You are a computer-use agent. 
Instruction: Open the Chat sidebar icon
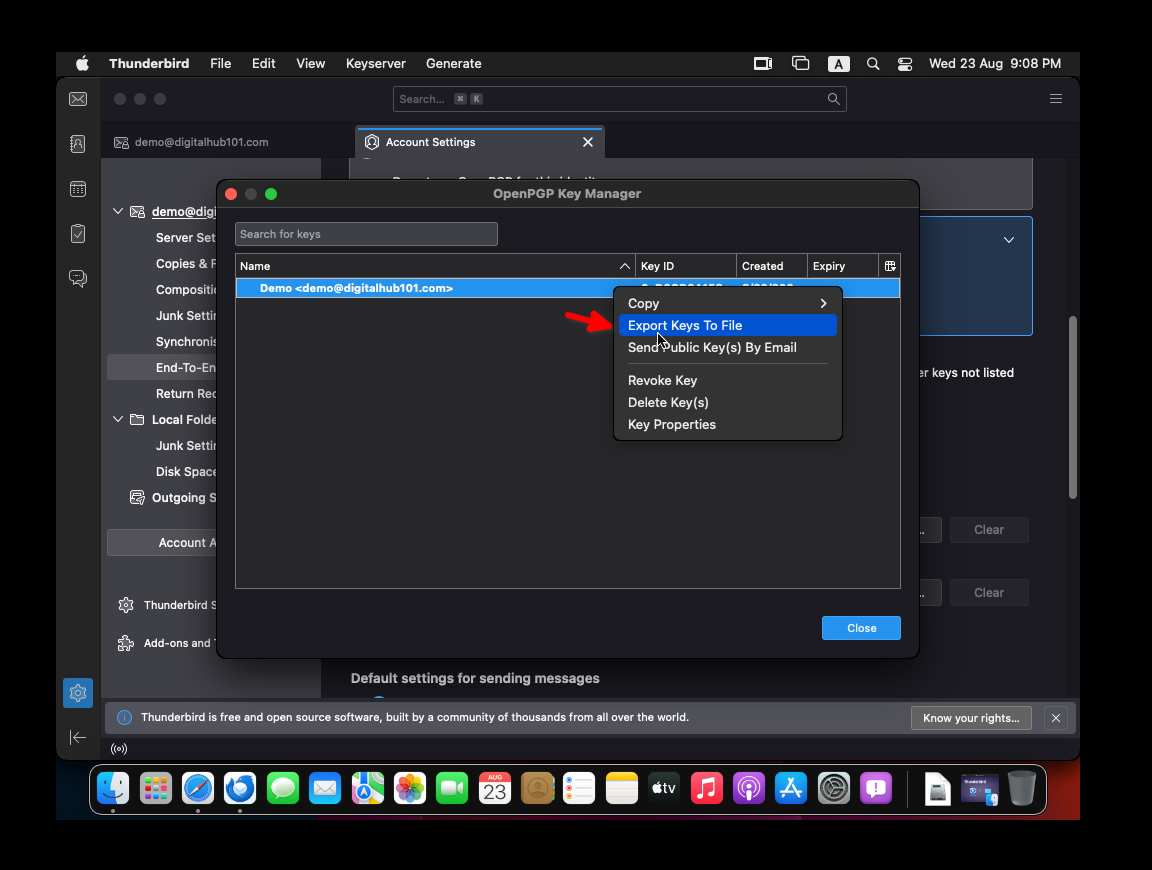pyautogui.click(x=78, y=278)
